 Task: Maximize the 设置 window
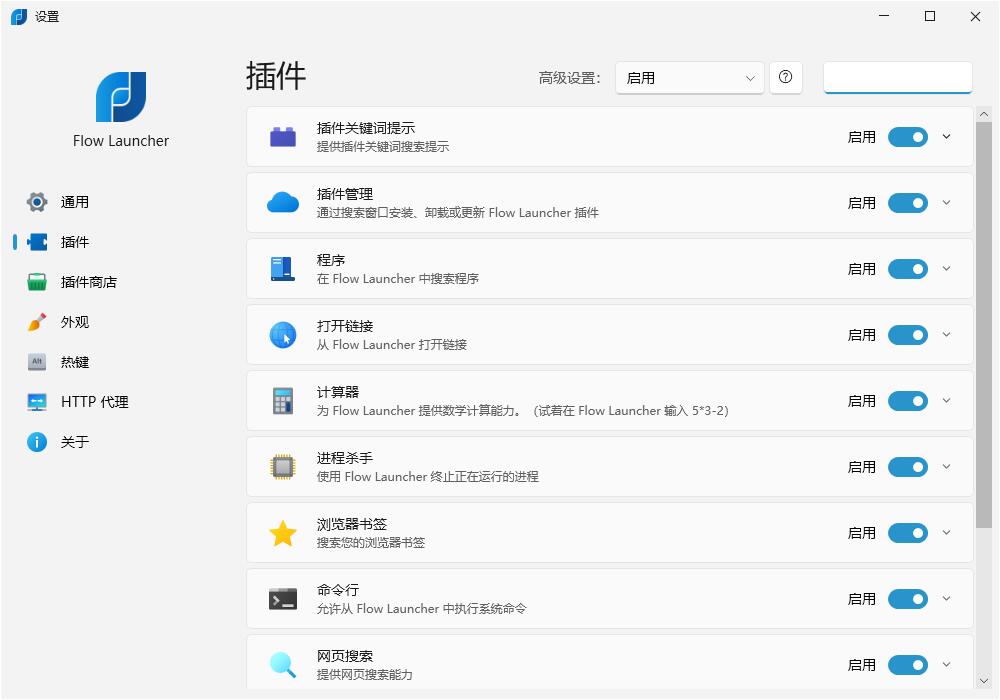coord(930,17)
